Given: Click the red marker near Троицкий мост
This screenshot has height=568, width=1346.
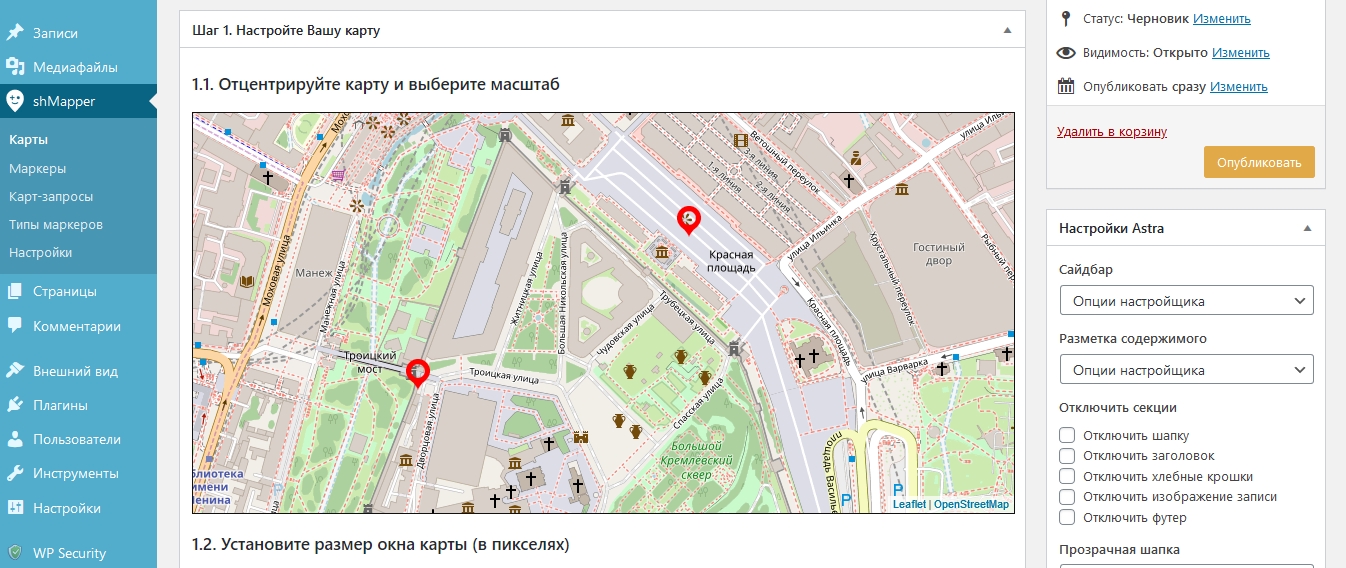Looking at the screenshot, I should point(417,371).
